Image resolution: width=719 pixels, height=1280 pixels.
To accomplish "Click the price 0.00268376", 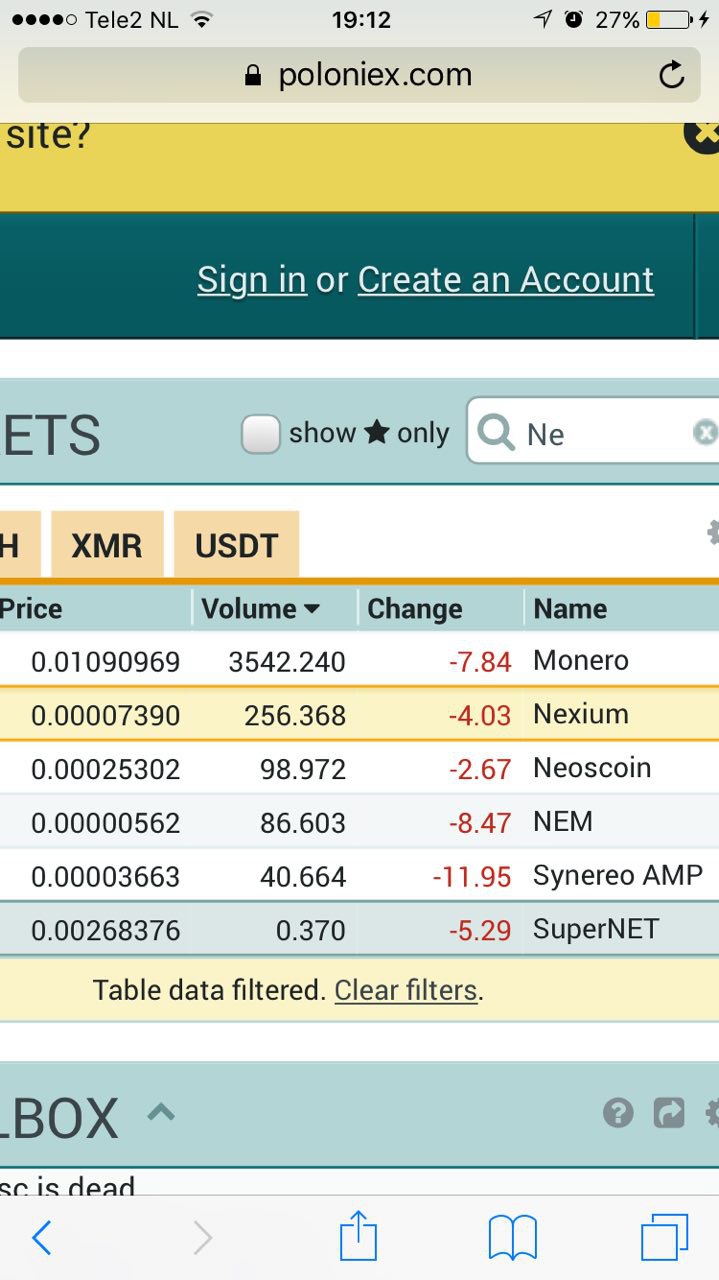I will pos(106,931).
